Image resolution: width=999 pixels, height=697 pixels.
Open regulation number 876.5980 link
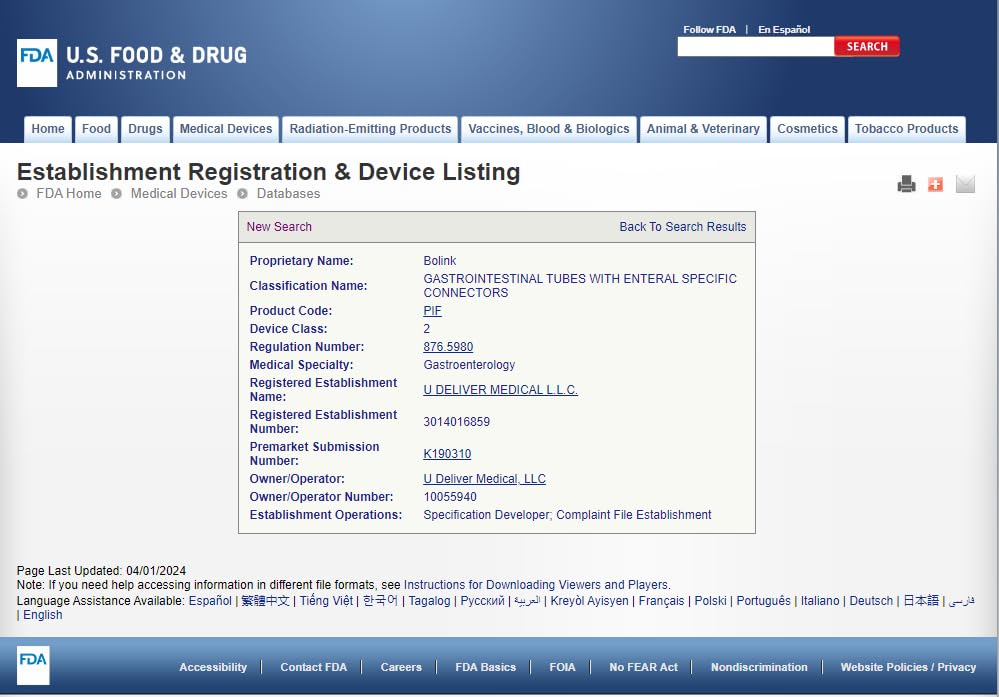pyautogui.click(x=448, y=347)
